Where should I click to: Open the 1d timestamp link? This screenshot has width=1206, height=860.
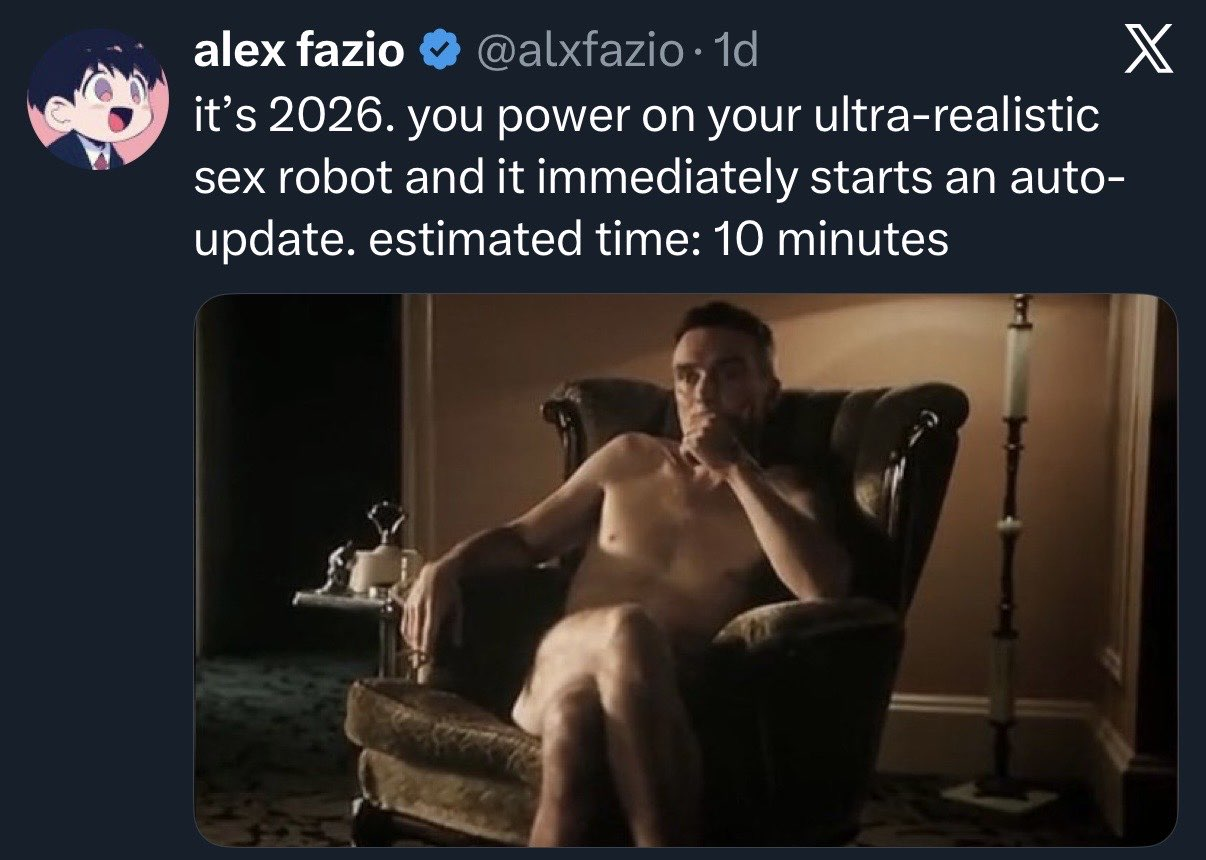coord(731,52)
